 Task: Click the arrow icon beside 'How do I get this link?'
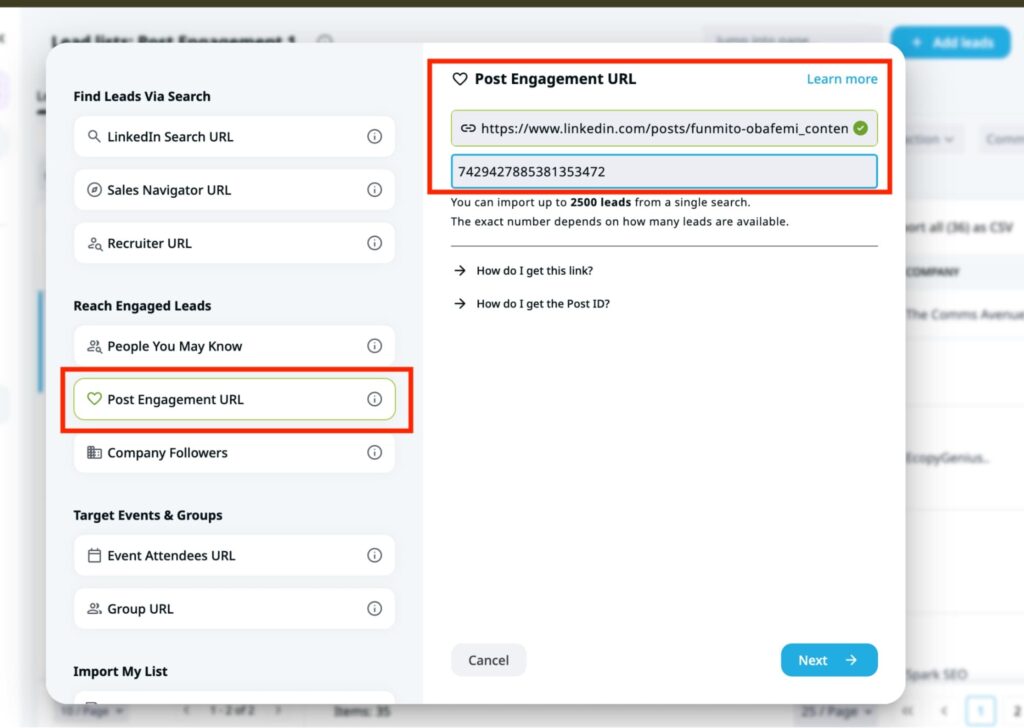[459, 270]
